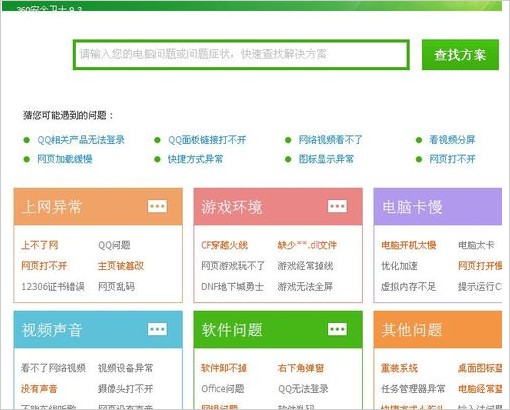Choose 游戏无法全屏 entry
This screenshot has height=410, width=510.
pyautogui.click(x=305, y=286)
